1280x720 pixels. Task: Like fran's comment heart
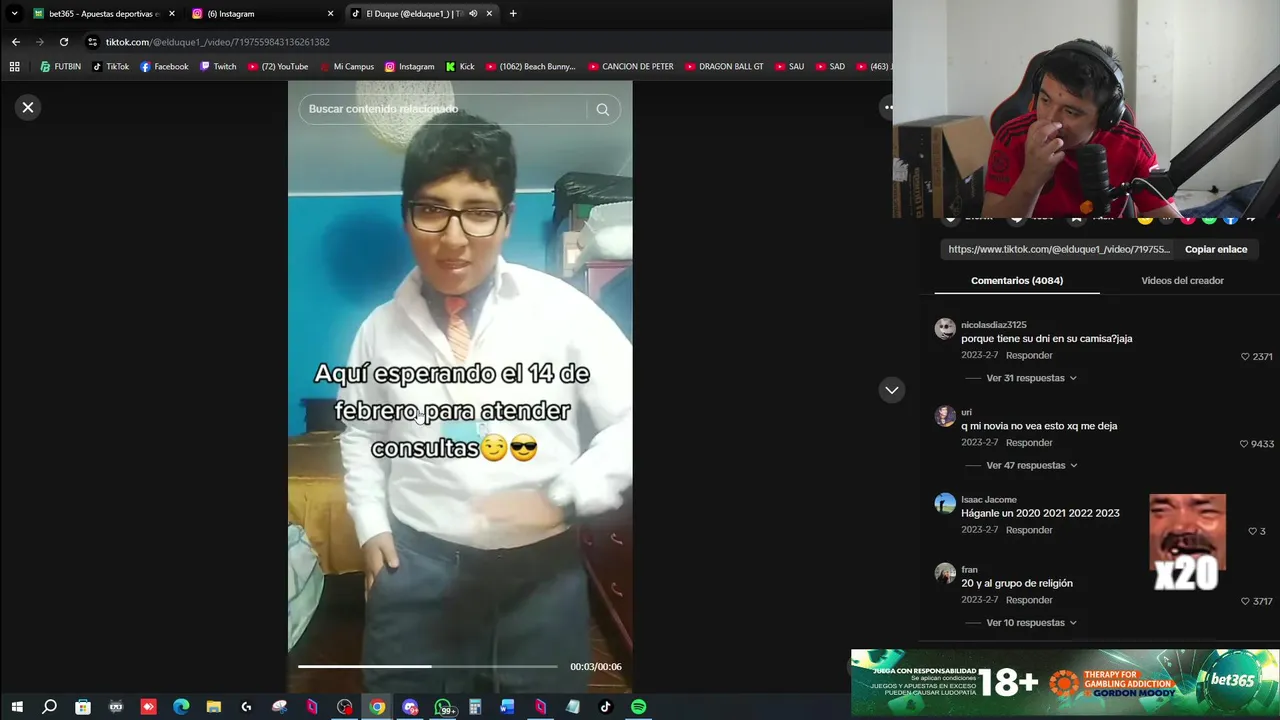[1245, 601]
